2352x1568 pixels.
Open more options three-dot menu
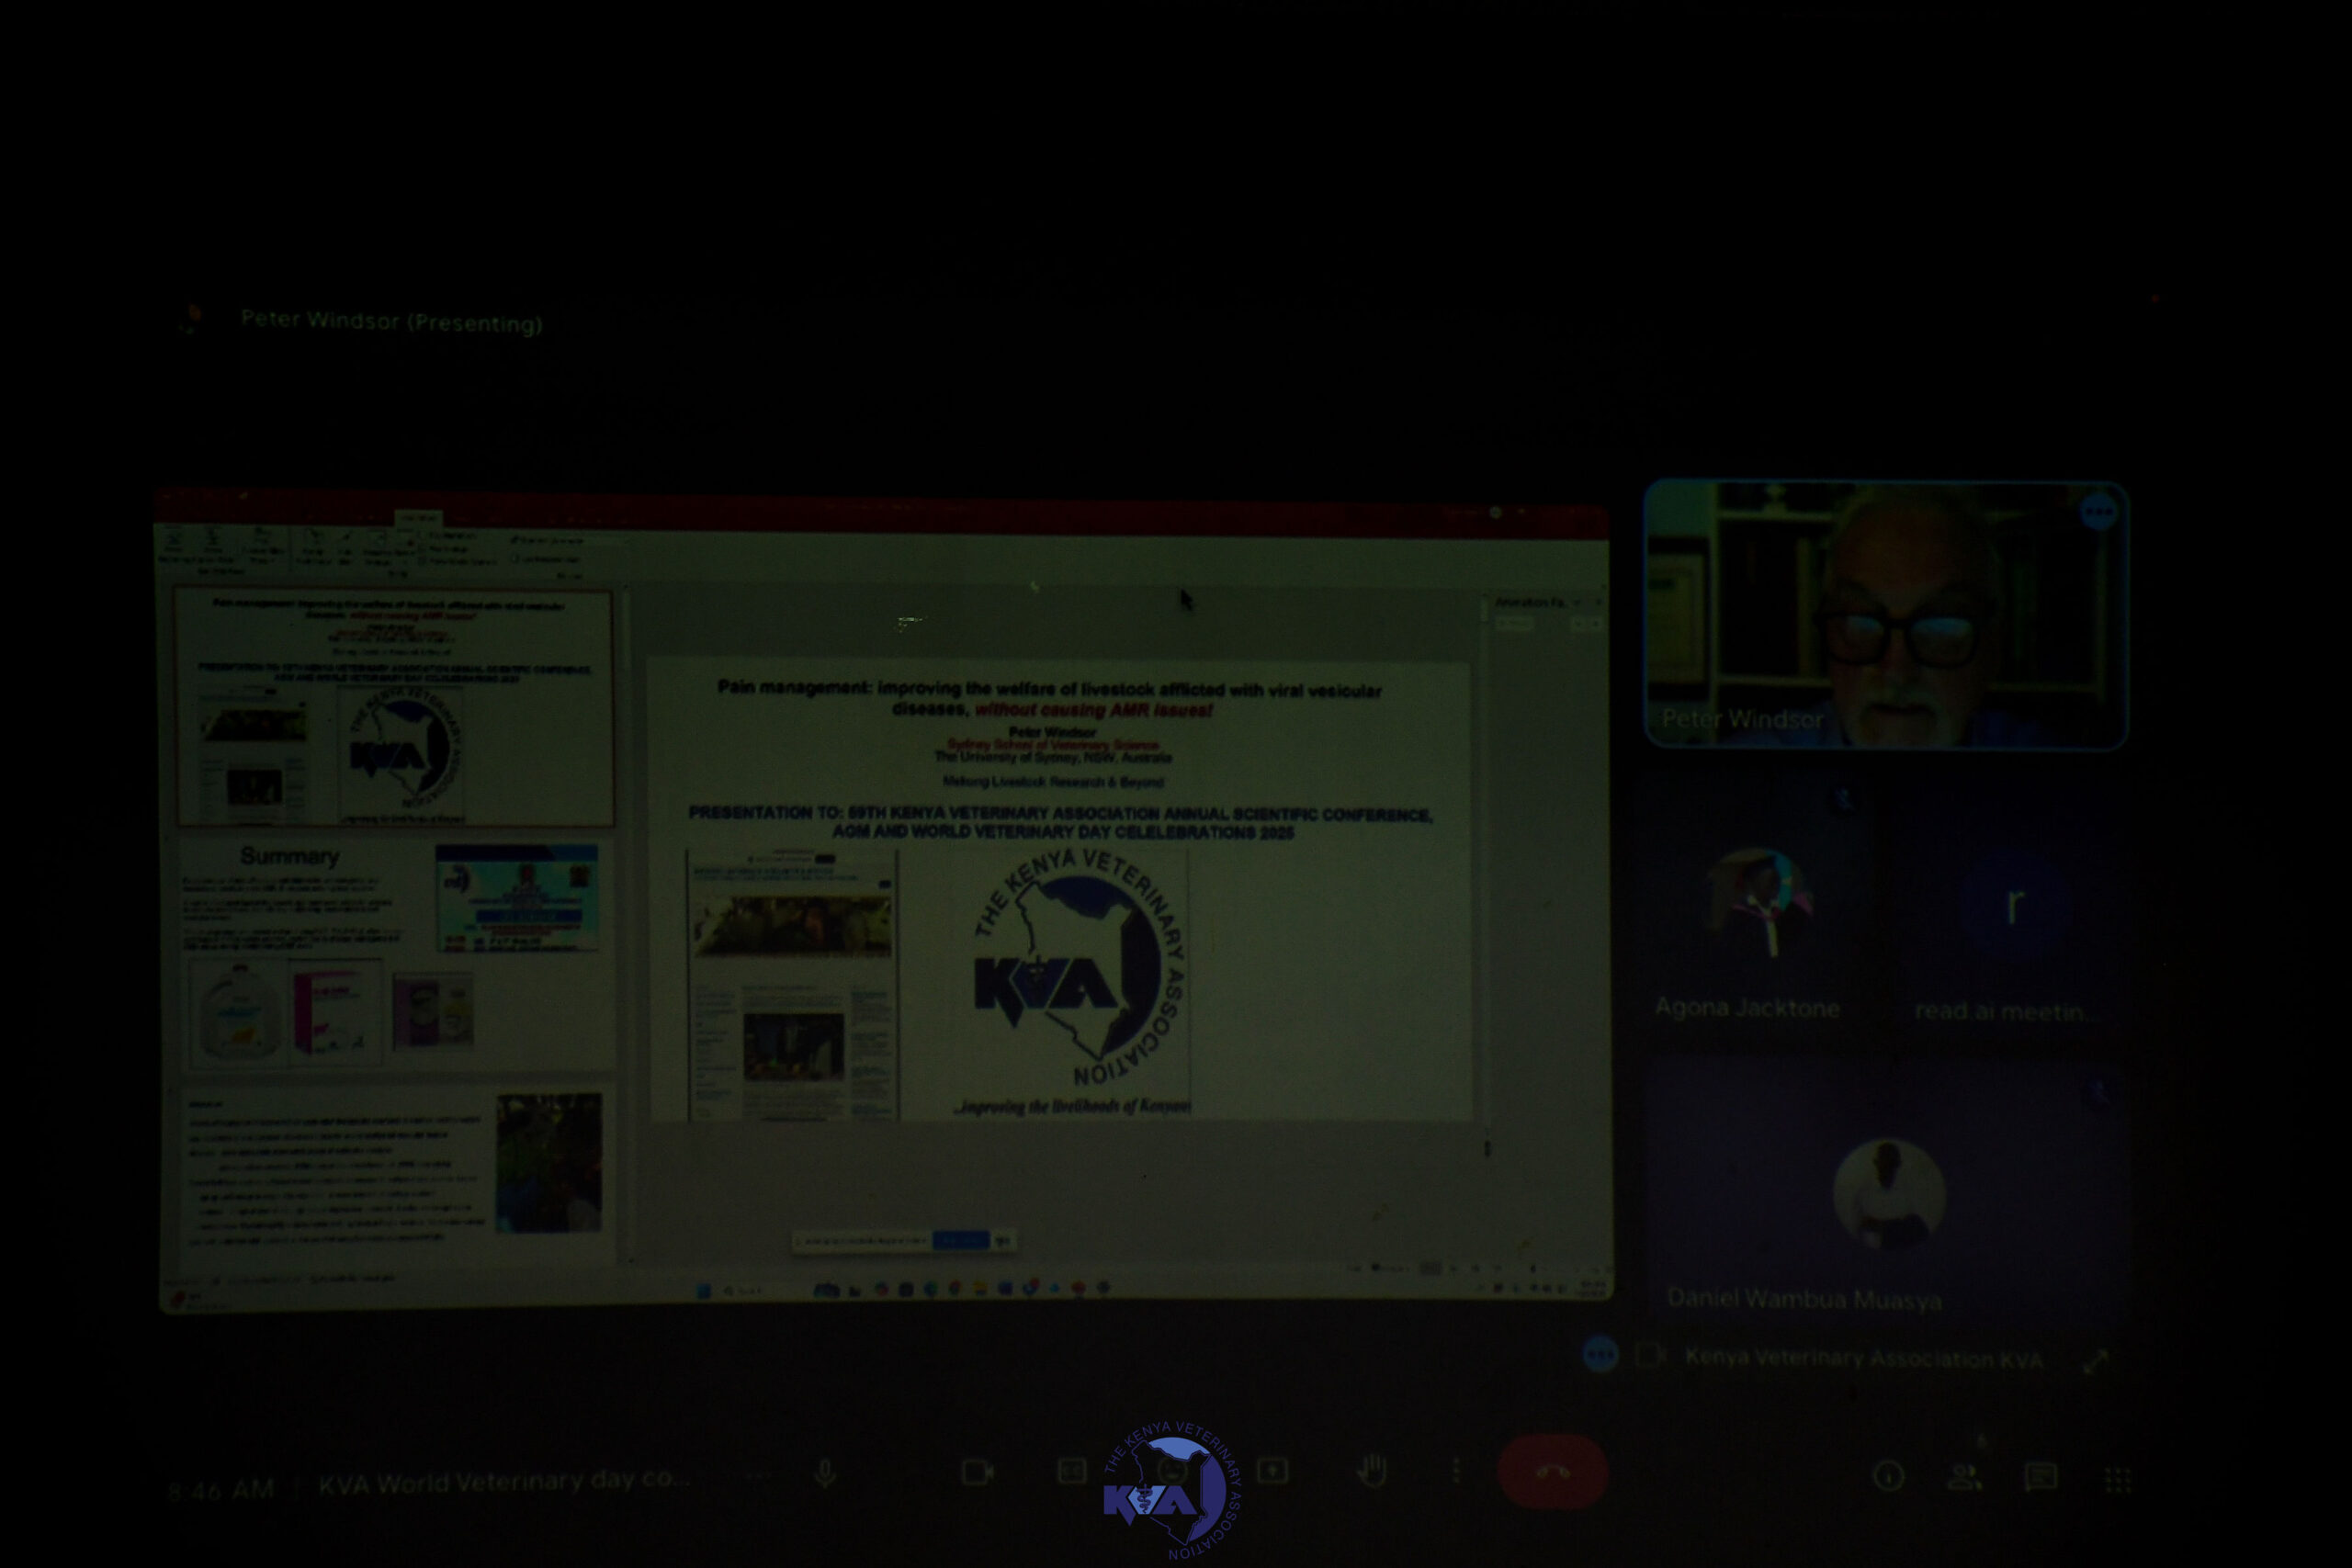tap(1455, 1471)
